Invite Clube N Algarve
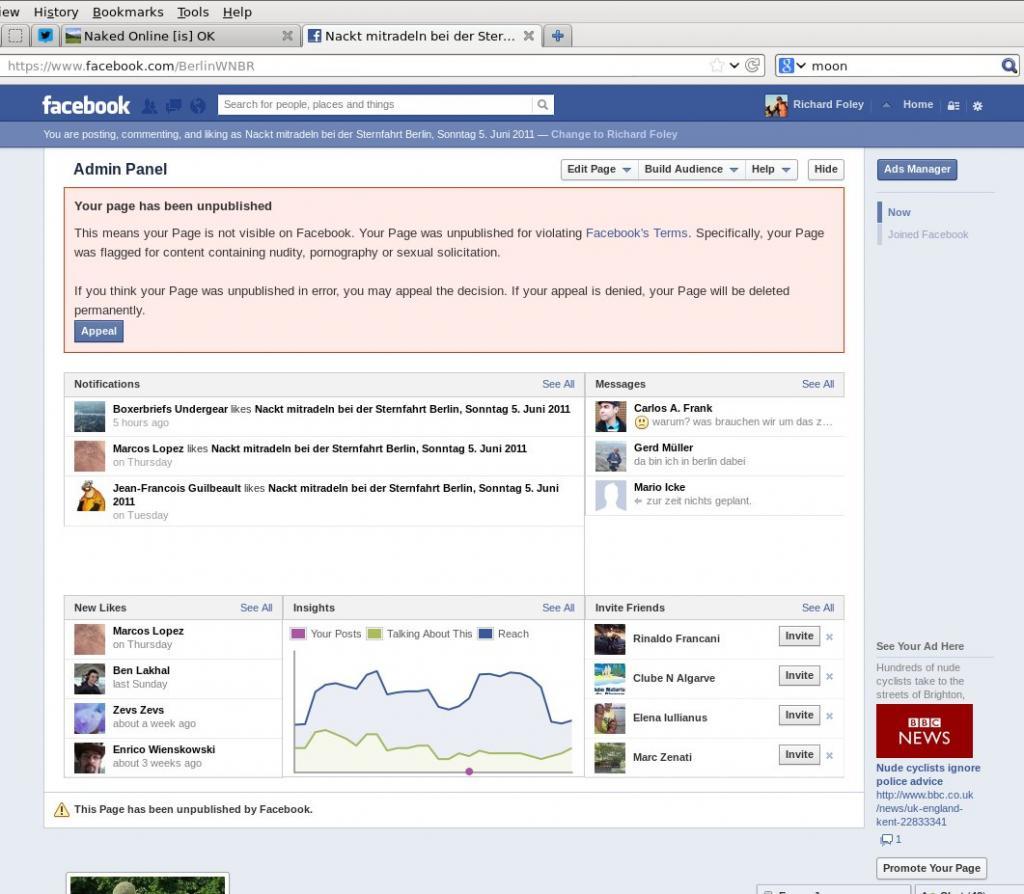This screenshot has width=1024, height=894. click(x=799, y=675)
